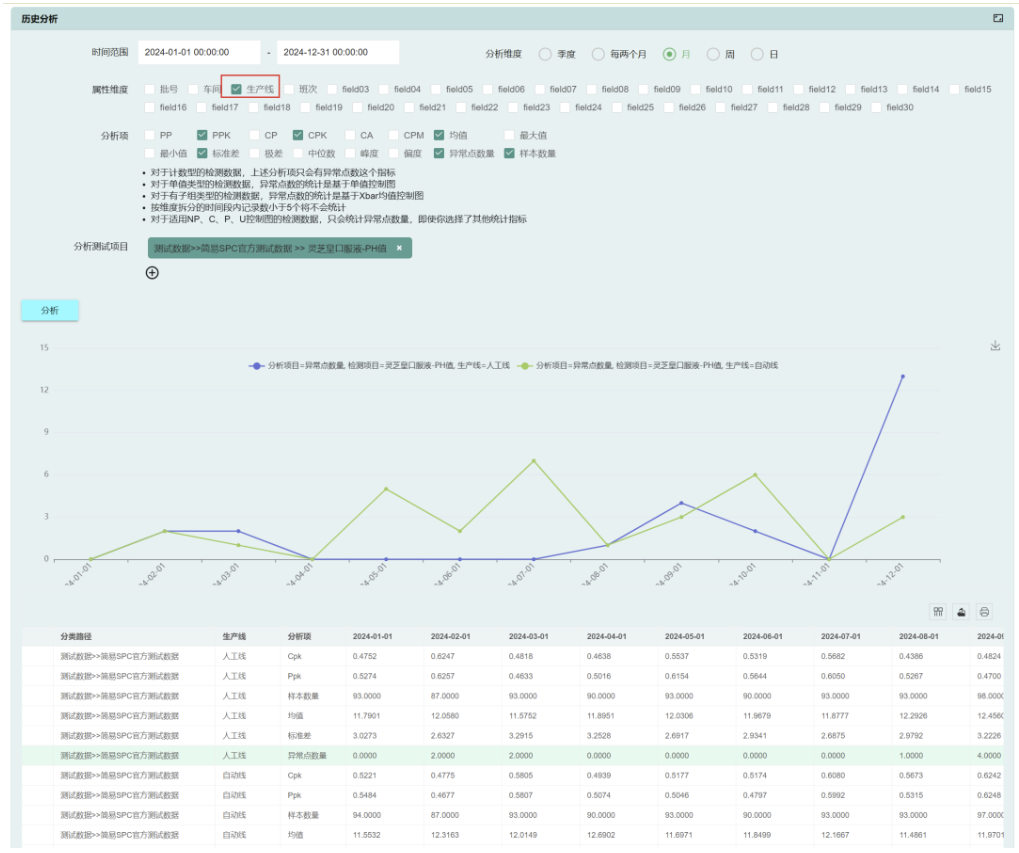Click the print table icon

click(984, 612)
